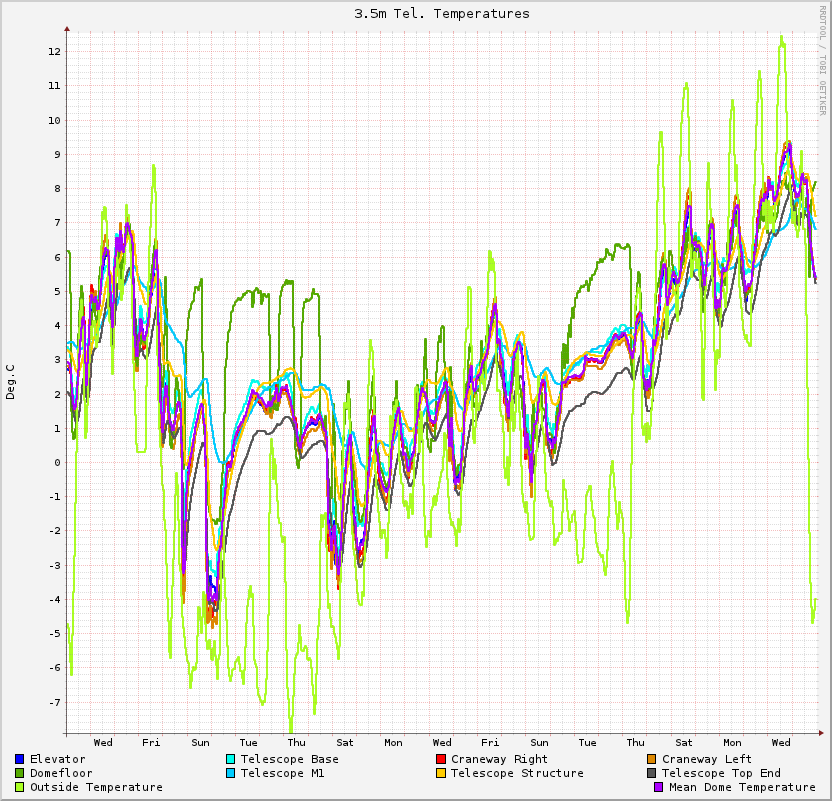Screen dimensions: 832x801
Task: Click the 12 tick label on y-axis
Action: [55, 52]
